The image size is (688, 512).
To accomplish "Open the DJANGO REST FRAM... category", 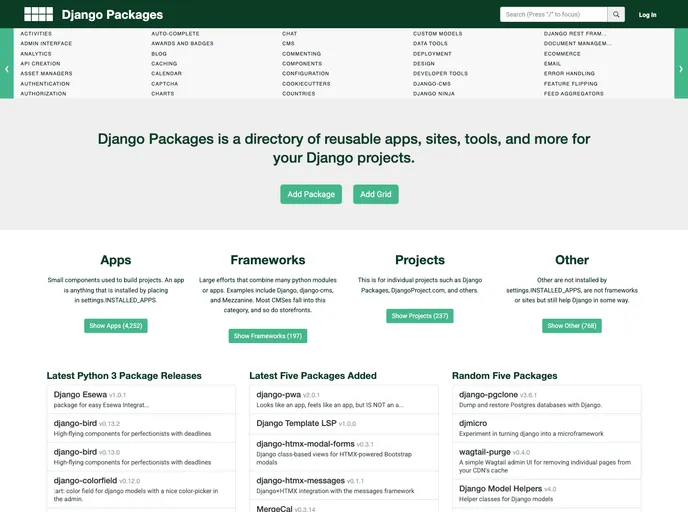I will 575,33.
